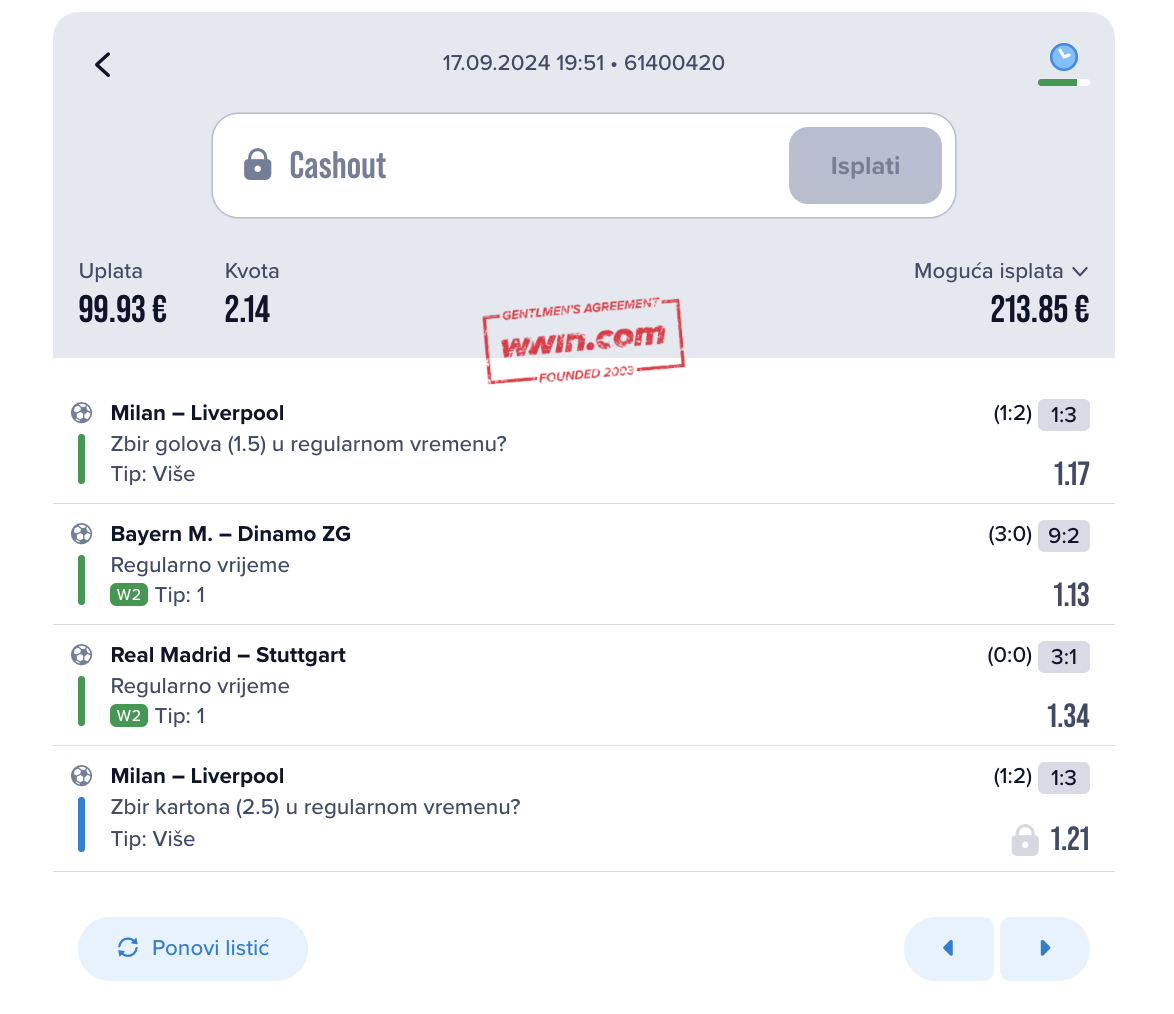
Task: Click the refresh icon in Ponovi listić
Action: pyautogui.click(x=128, y=947)
